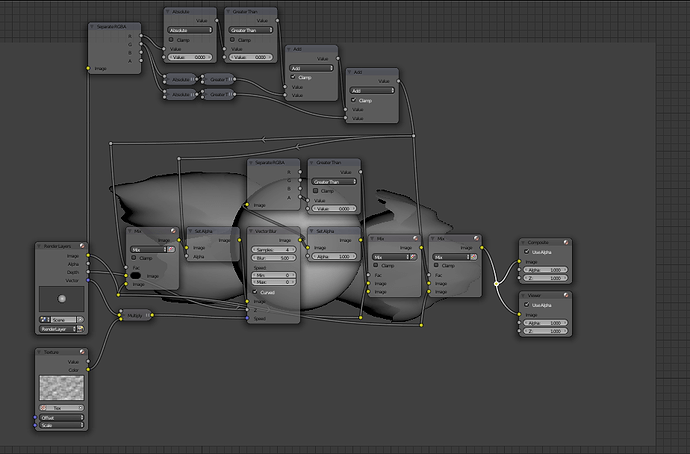
Task: Toggle preview icon on Render Layers node
Action: (x=82, y=246)
